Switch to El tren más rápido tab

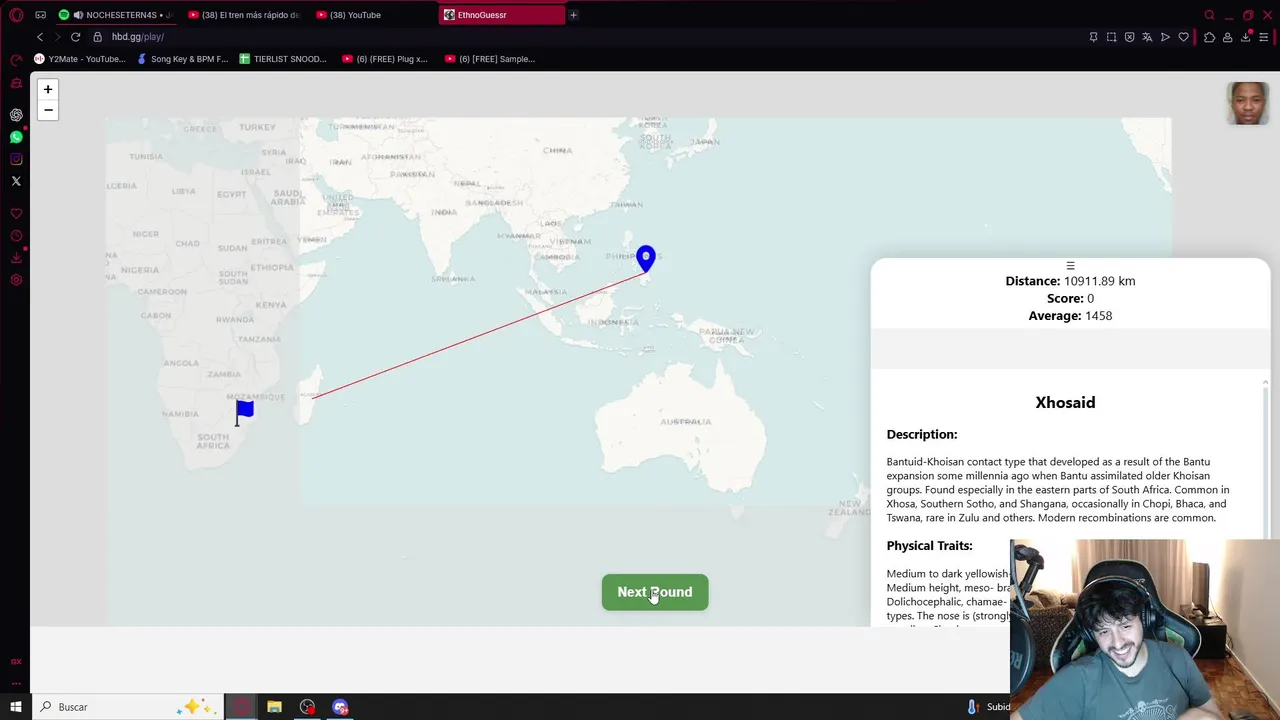[x=244, y=15]
